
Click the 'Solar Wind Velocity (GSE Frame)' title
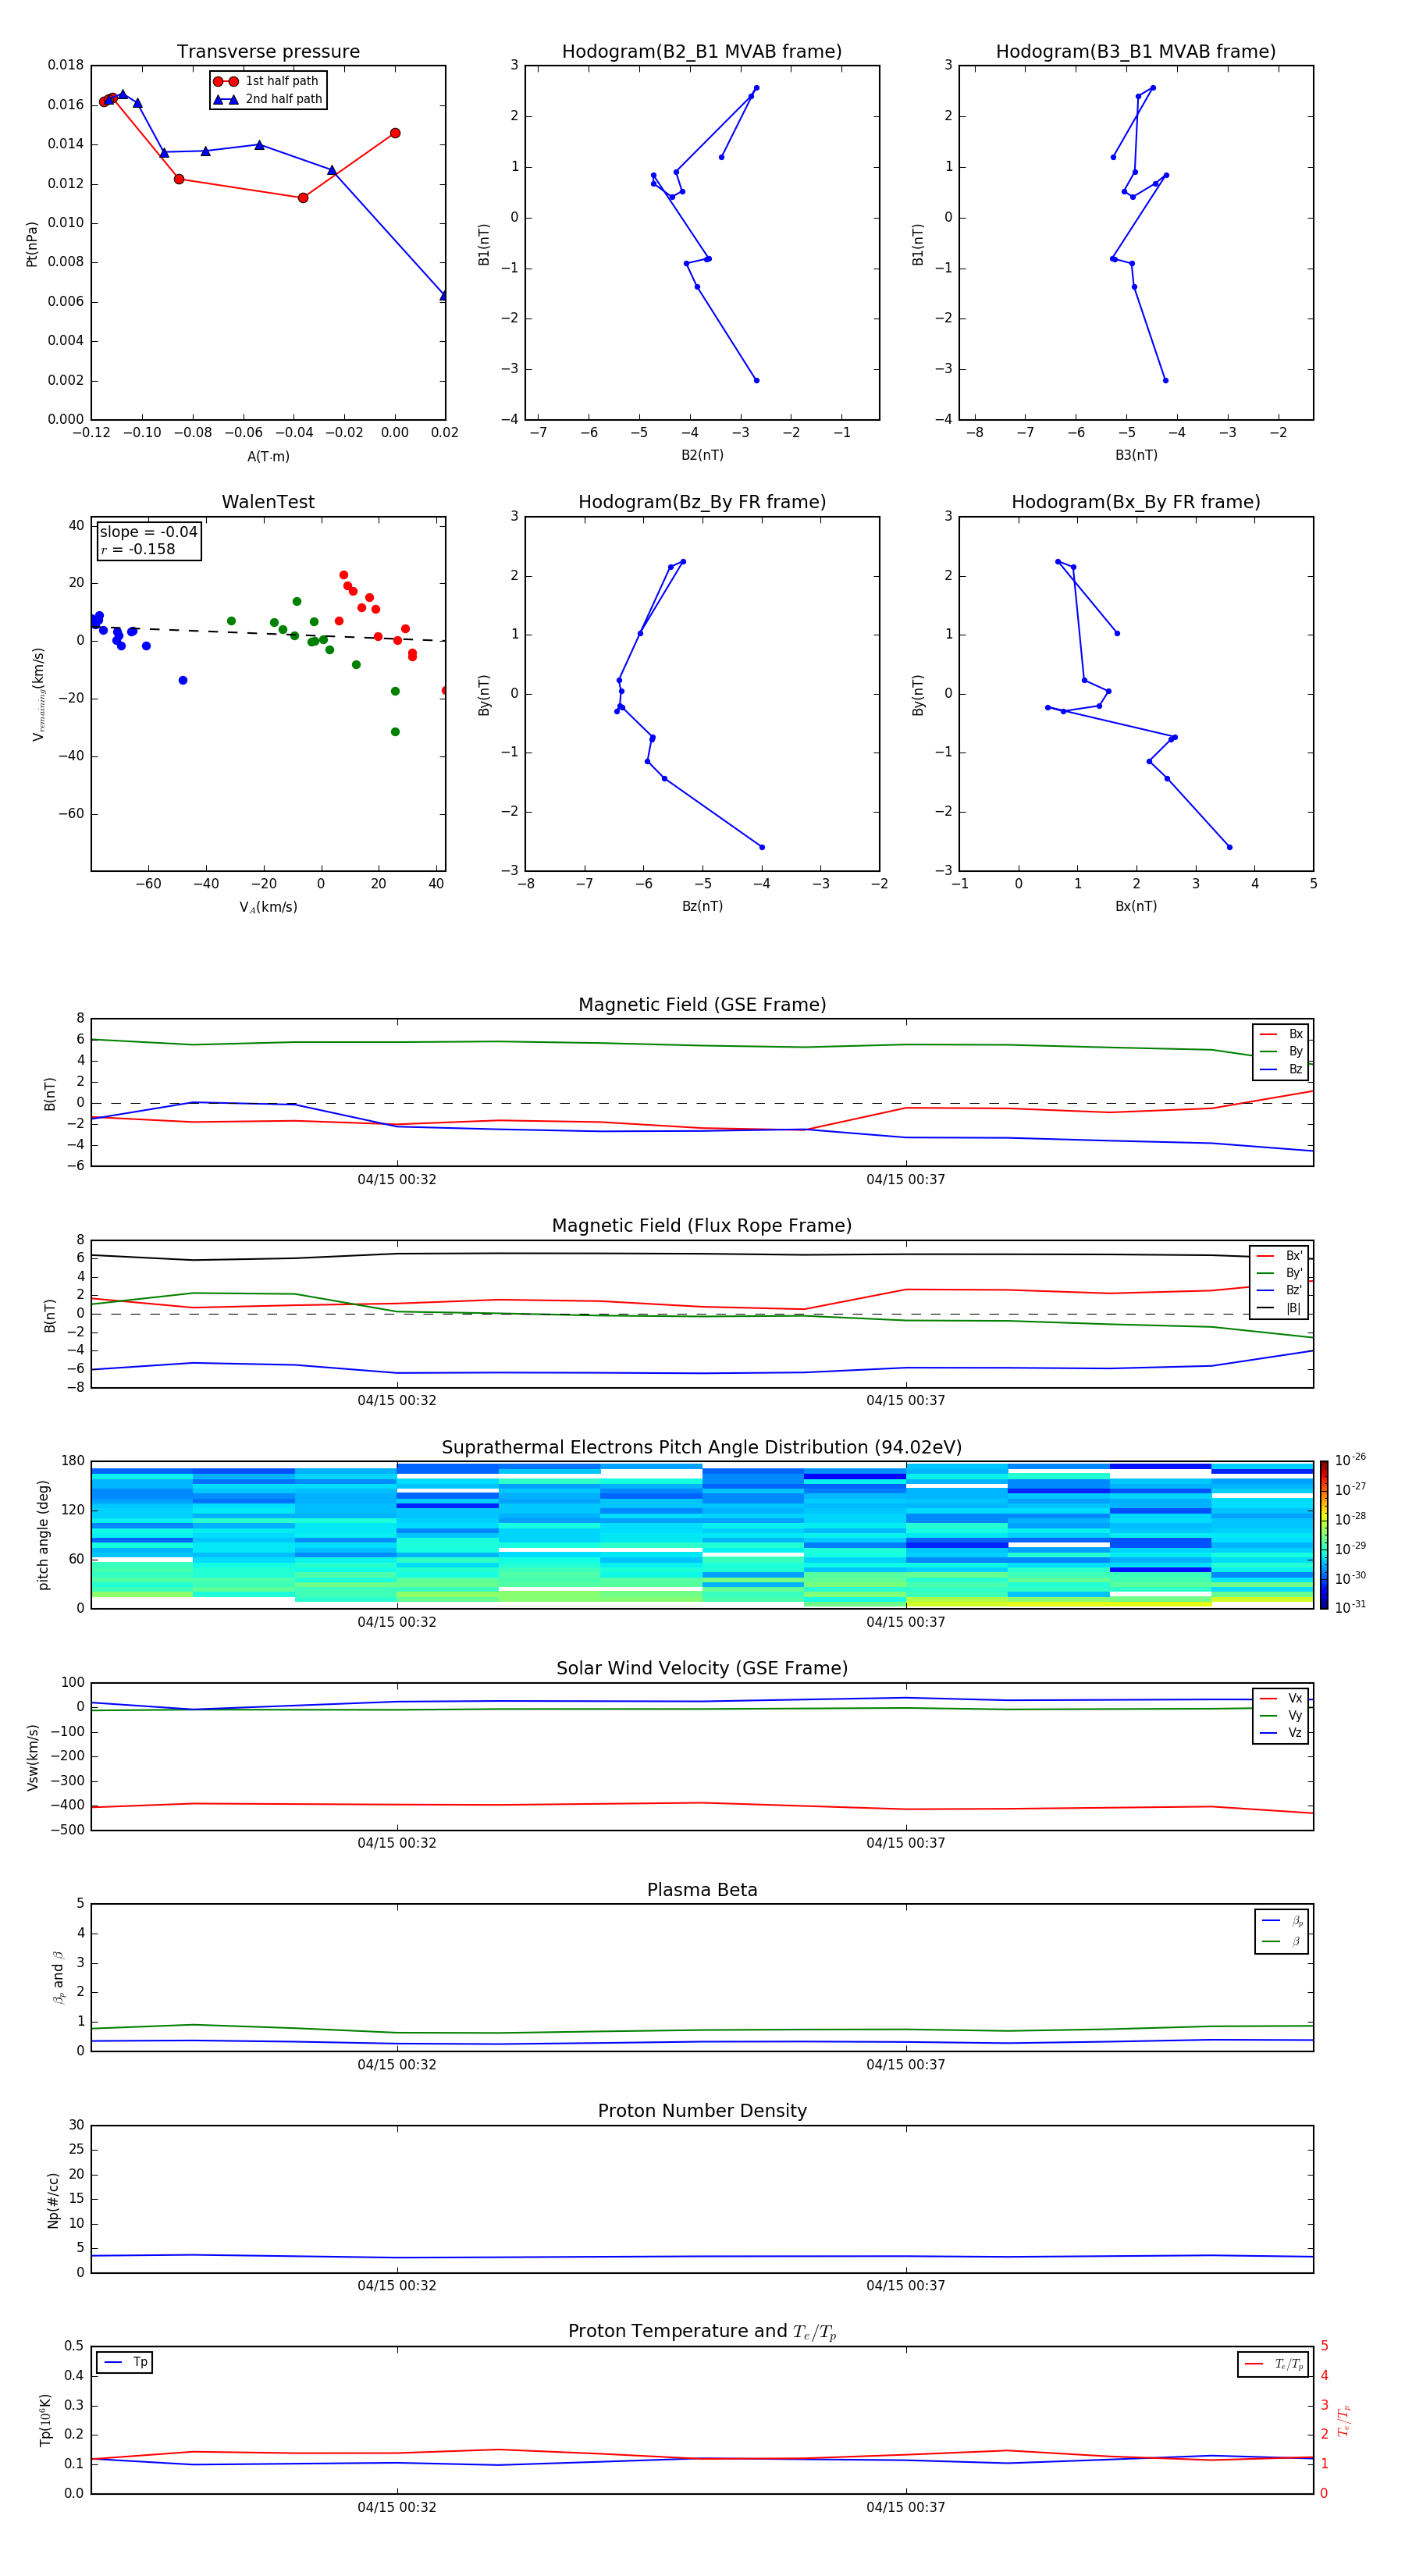click(702, 1669)
